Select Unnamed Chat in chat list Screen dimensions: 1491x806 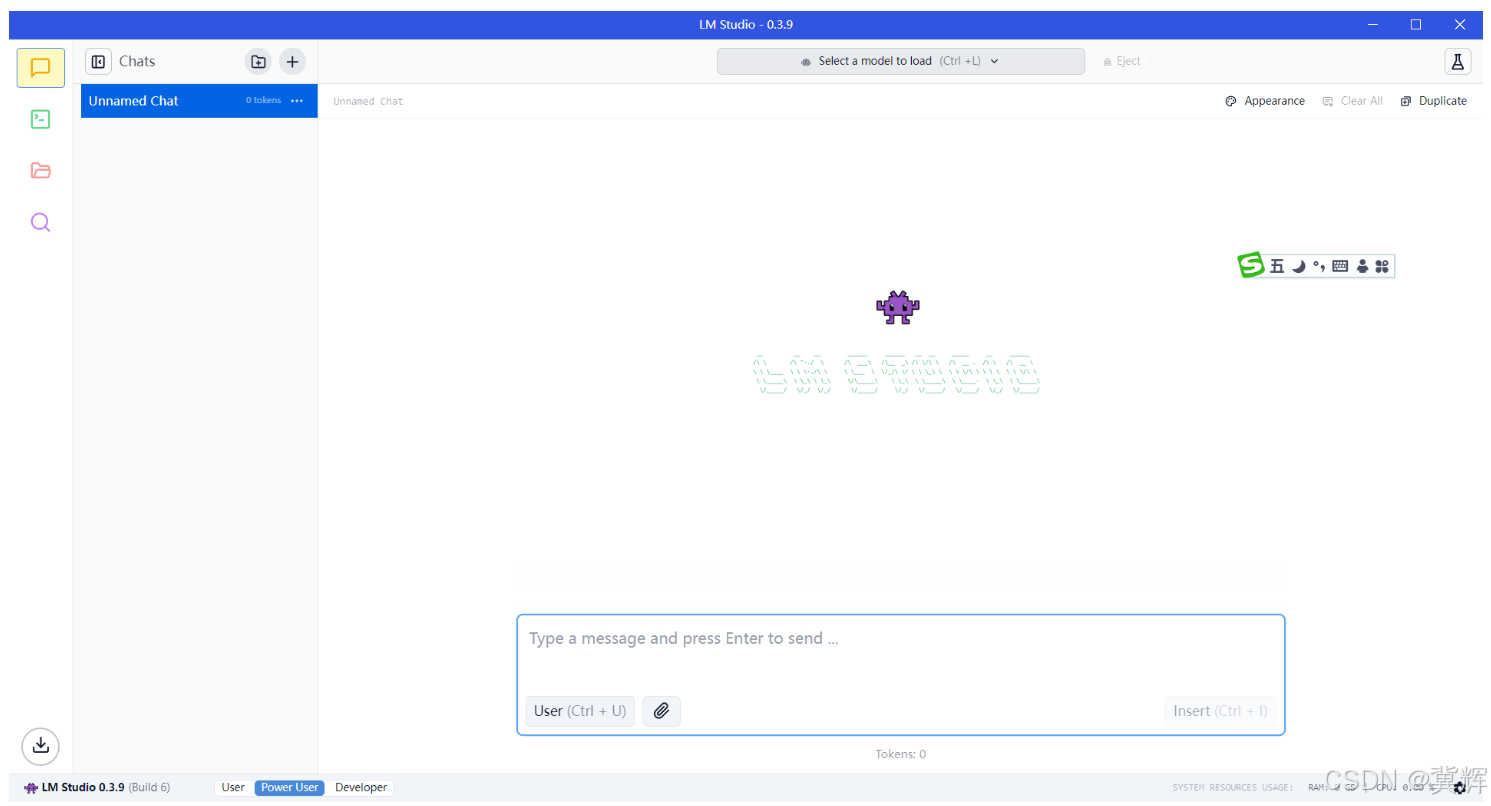(199, 101)
